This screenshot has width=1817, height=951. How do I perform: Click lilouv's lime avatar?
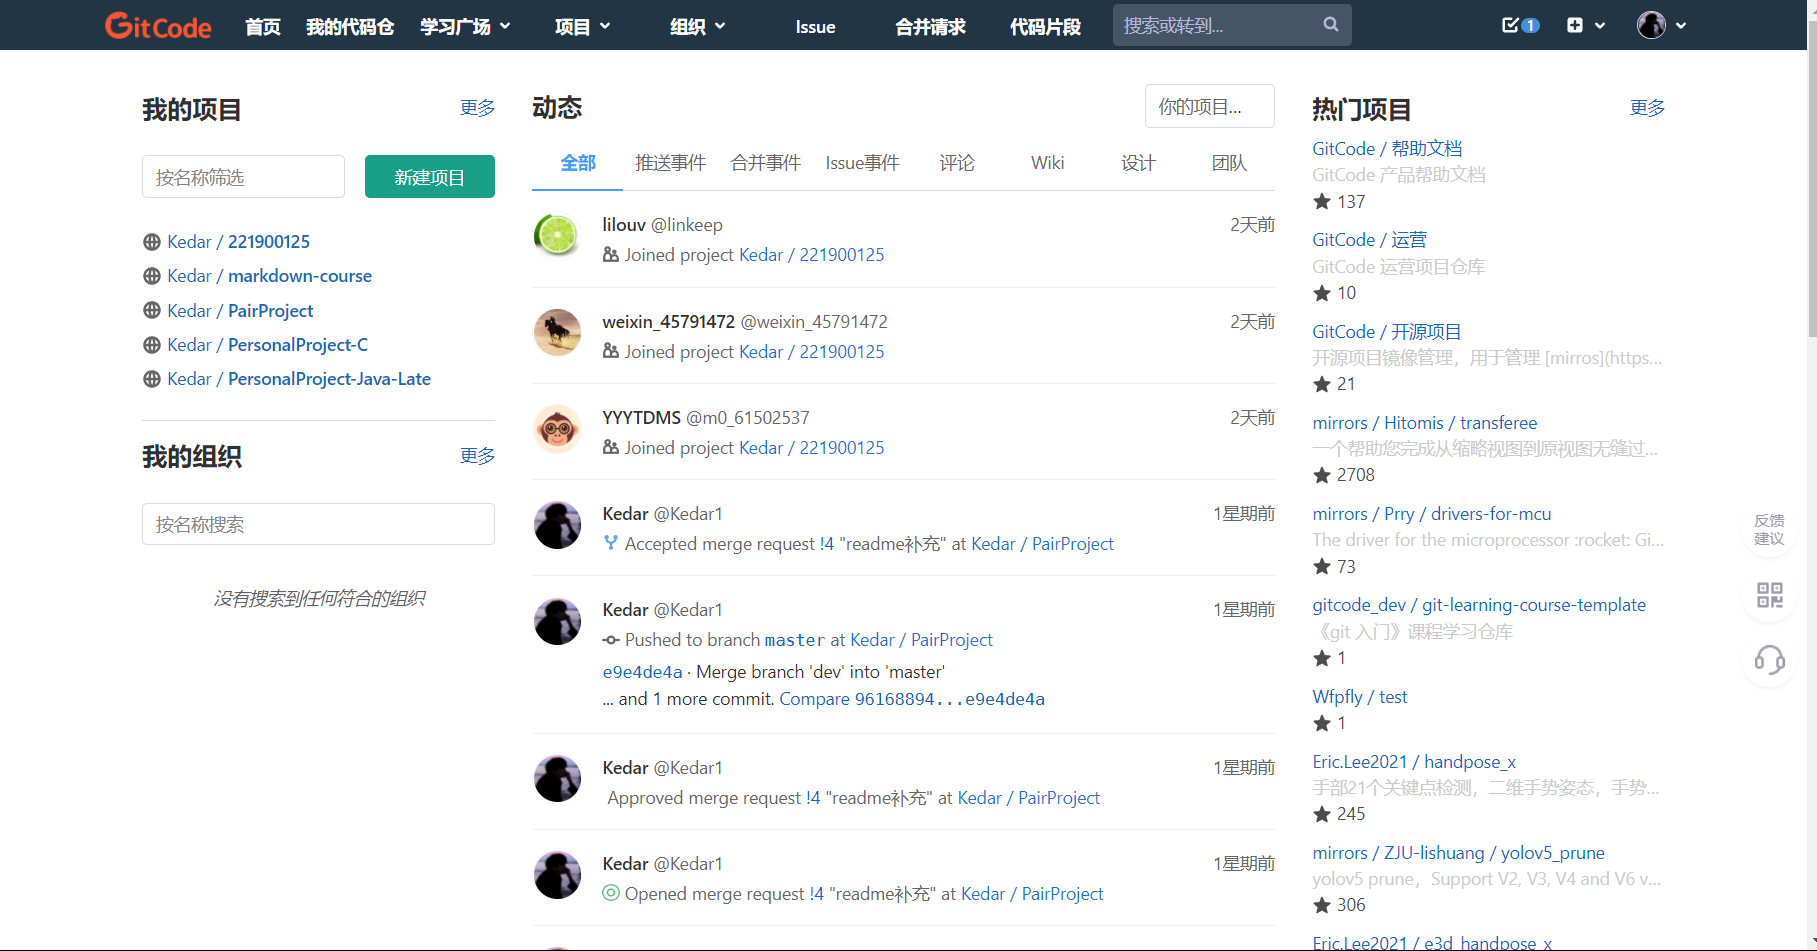[x=557, y=236]
